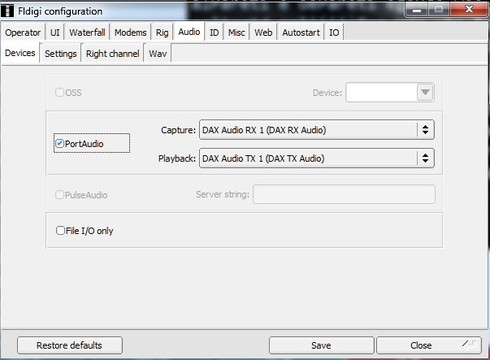The width and height of the screenshot is (490, 360).
Task: Open the Modems tab
Action: tap(130, 32)
